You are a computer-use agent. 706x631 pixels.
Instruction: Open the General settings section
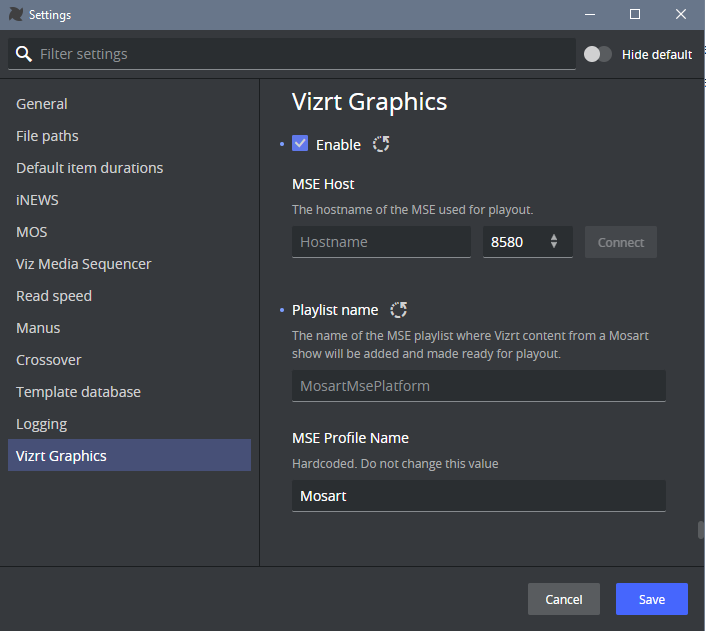(129, 104)
